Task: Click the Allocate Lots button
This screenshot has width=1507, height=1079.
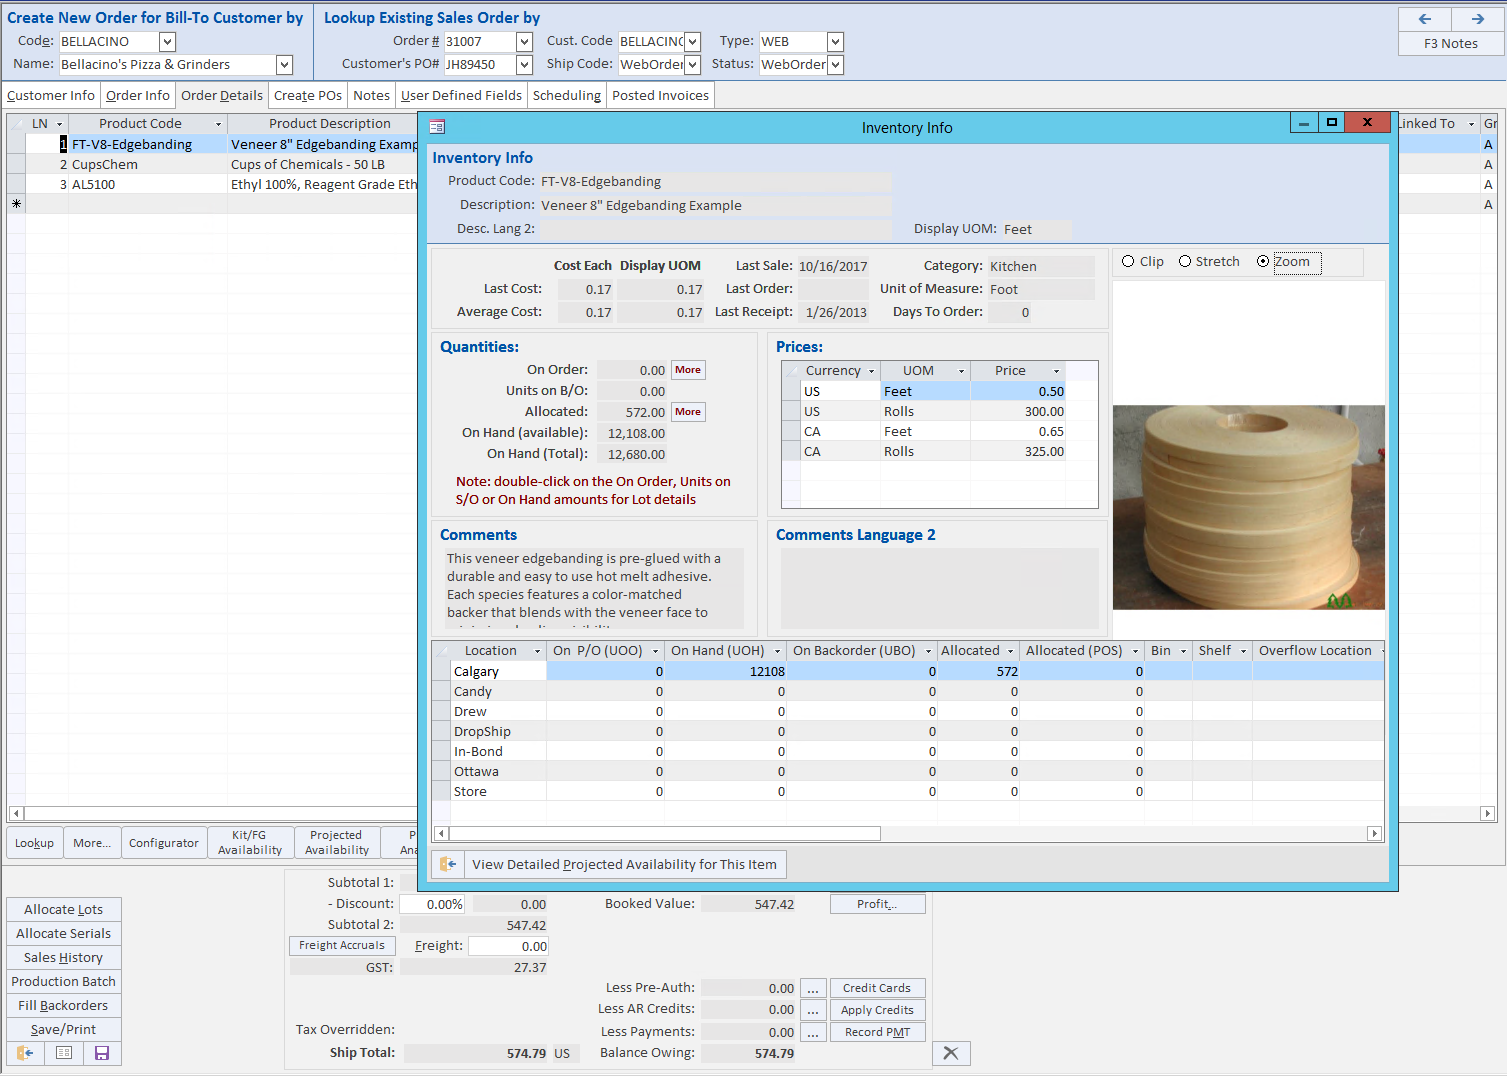Action: 63,909
